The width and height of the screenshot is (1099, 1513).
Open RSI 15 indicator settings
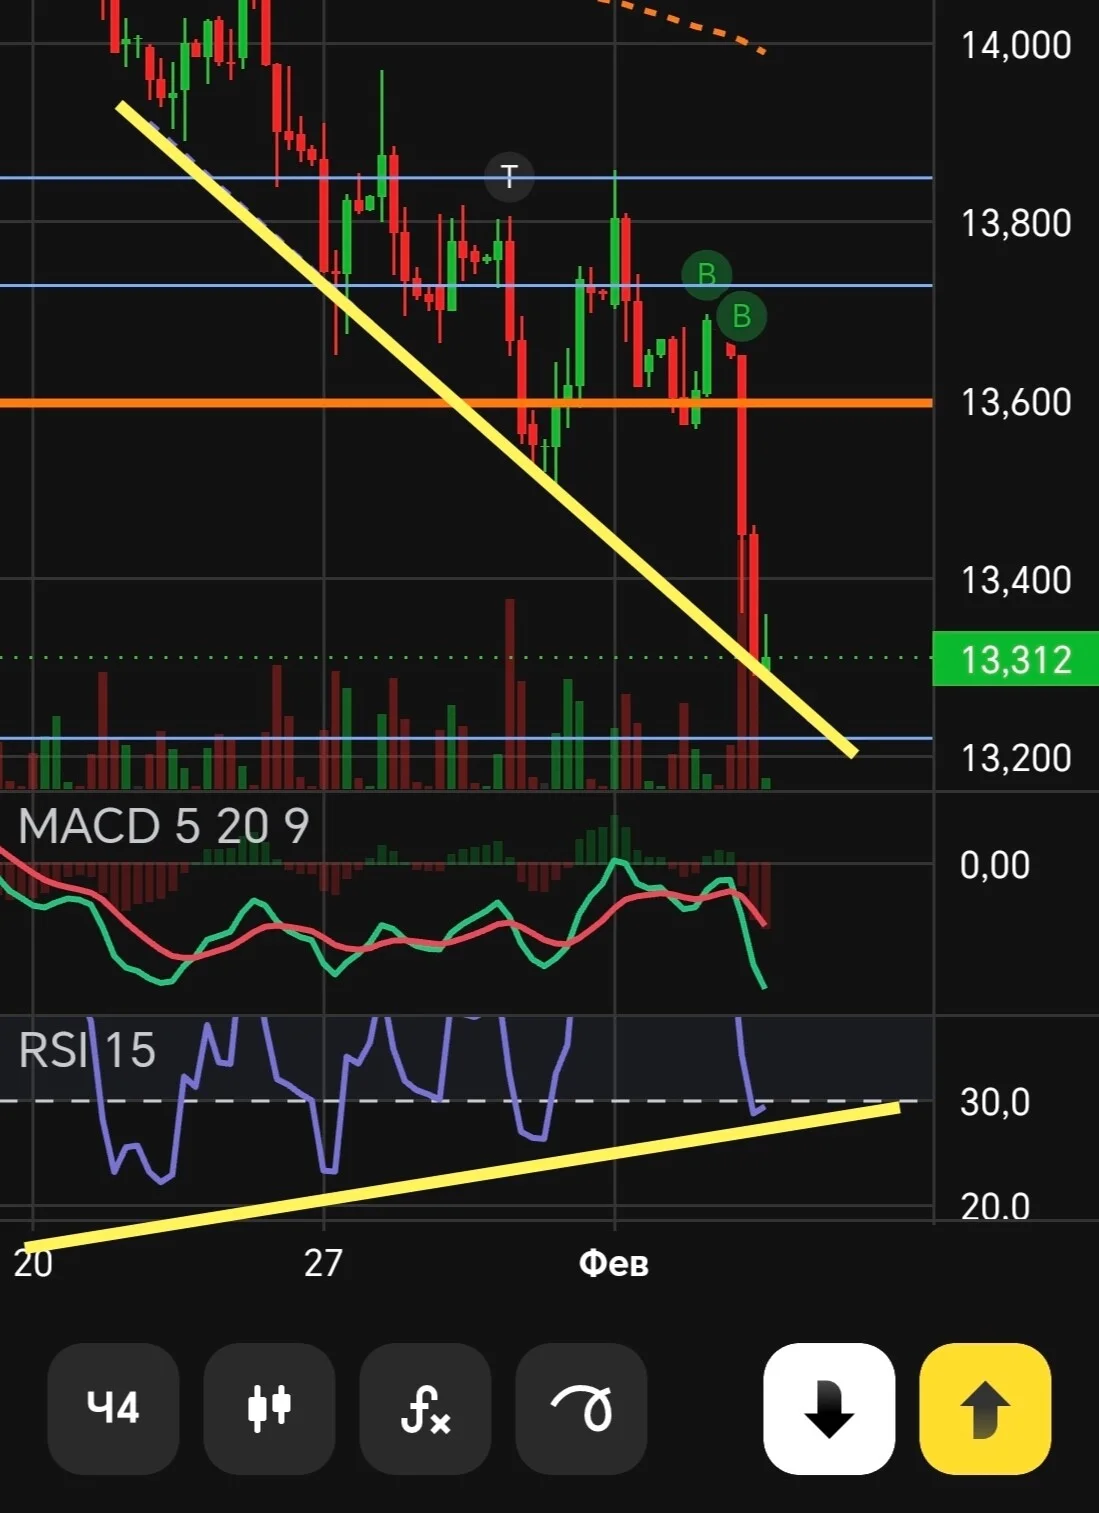pyautogui.click(x=87, y=1050)
